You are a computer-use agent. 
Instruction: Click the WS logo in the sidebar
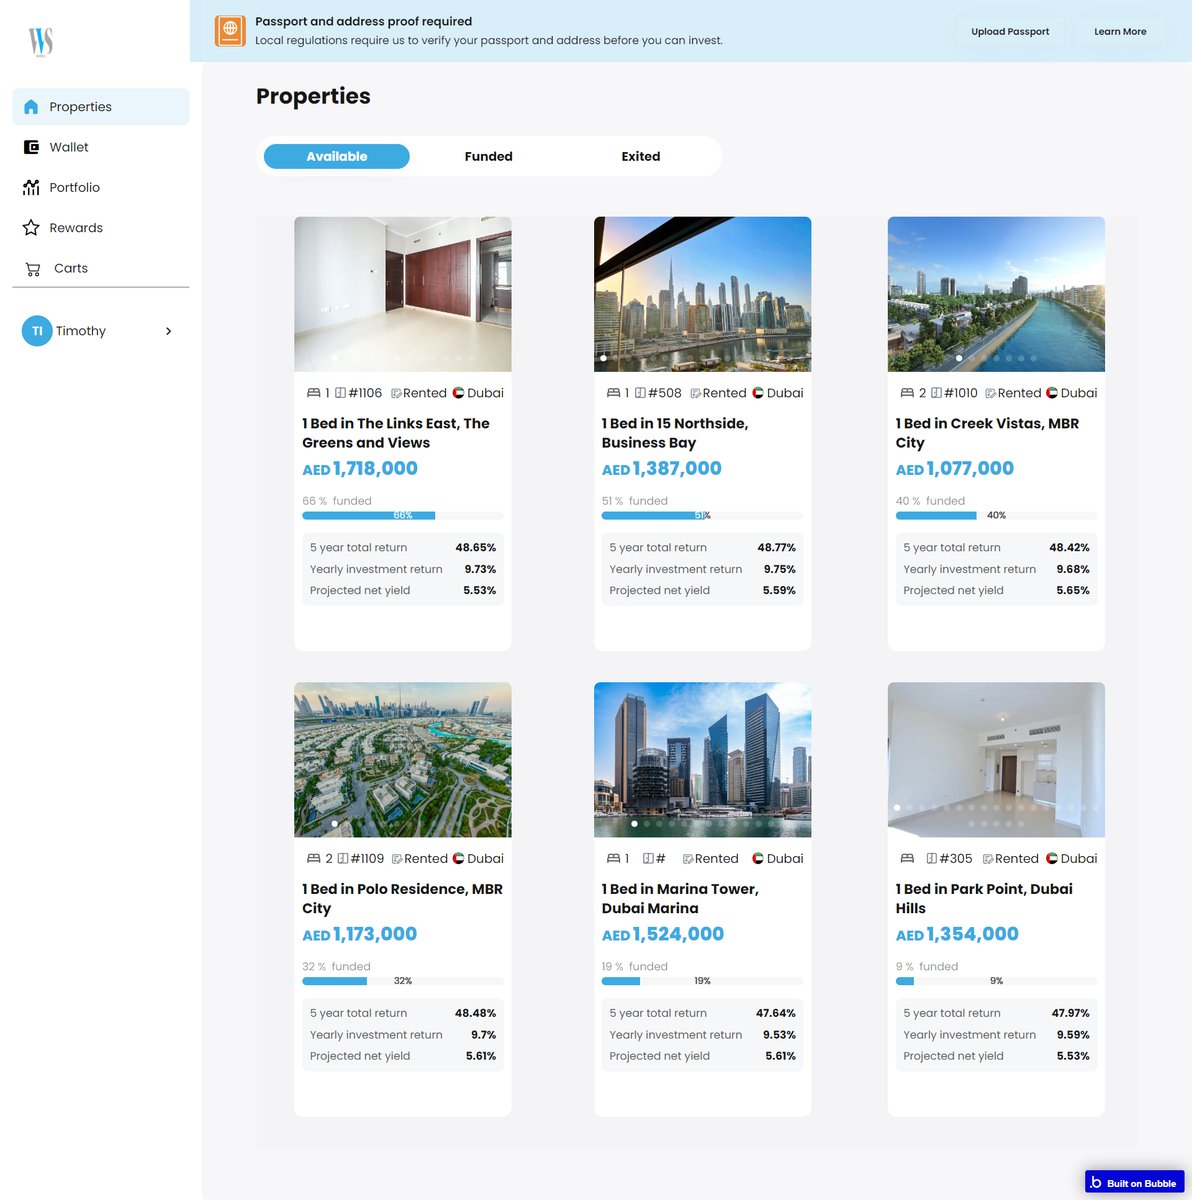40,42
